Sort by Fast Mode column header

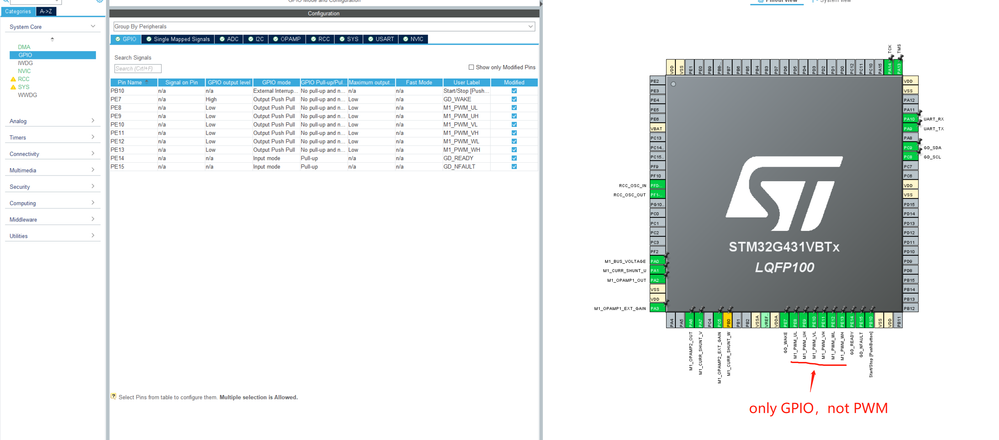coord(419,83)
